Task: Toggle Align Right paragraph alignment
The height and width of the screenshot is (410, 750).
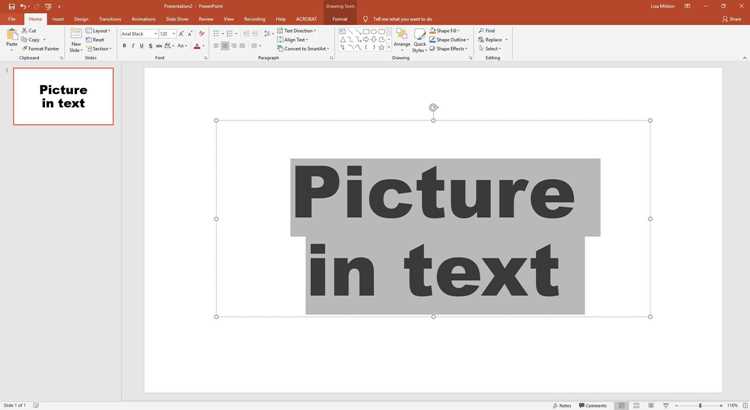Action: pyautogui.click(x=233, y=46)
